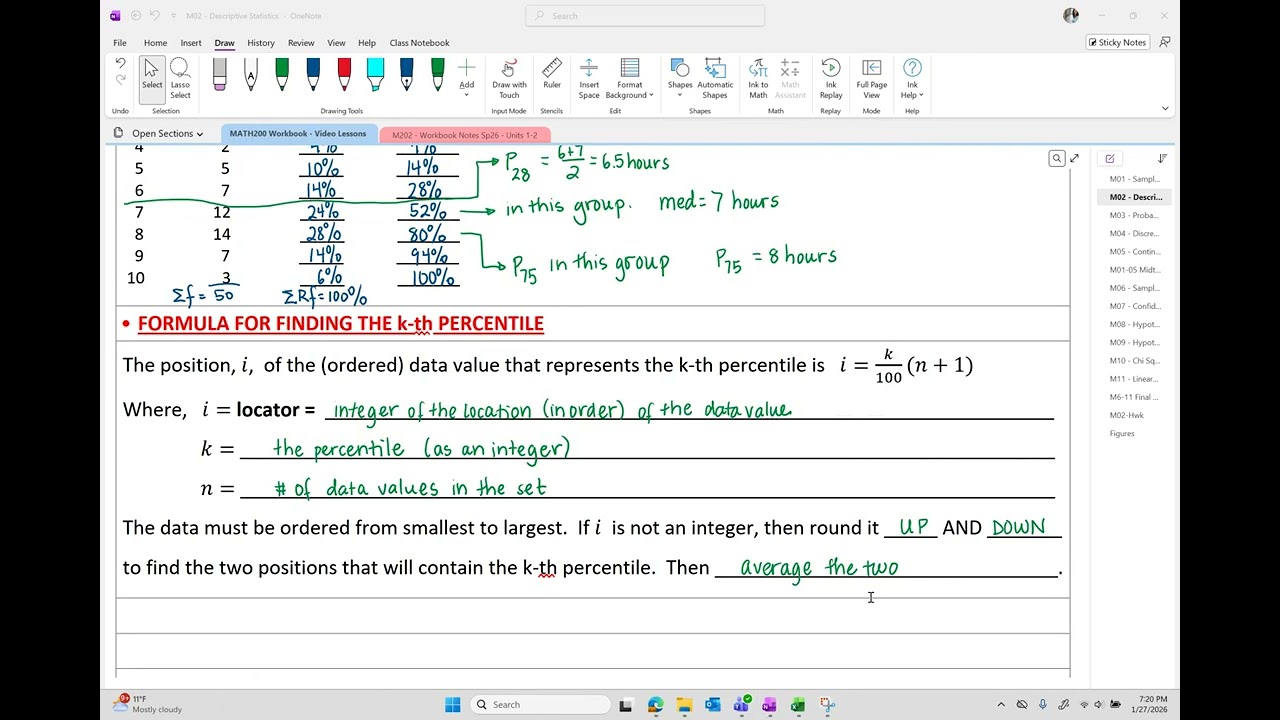Start Ink Replay
This screenshot has height=720, width=1280.
831,78
